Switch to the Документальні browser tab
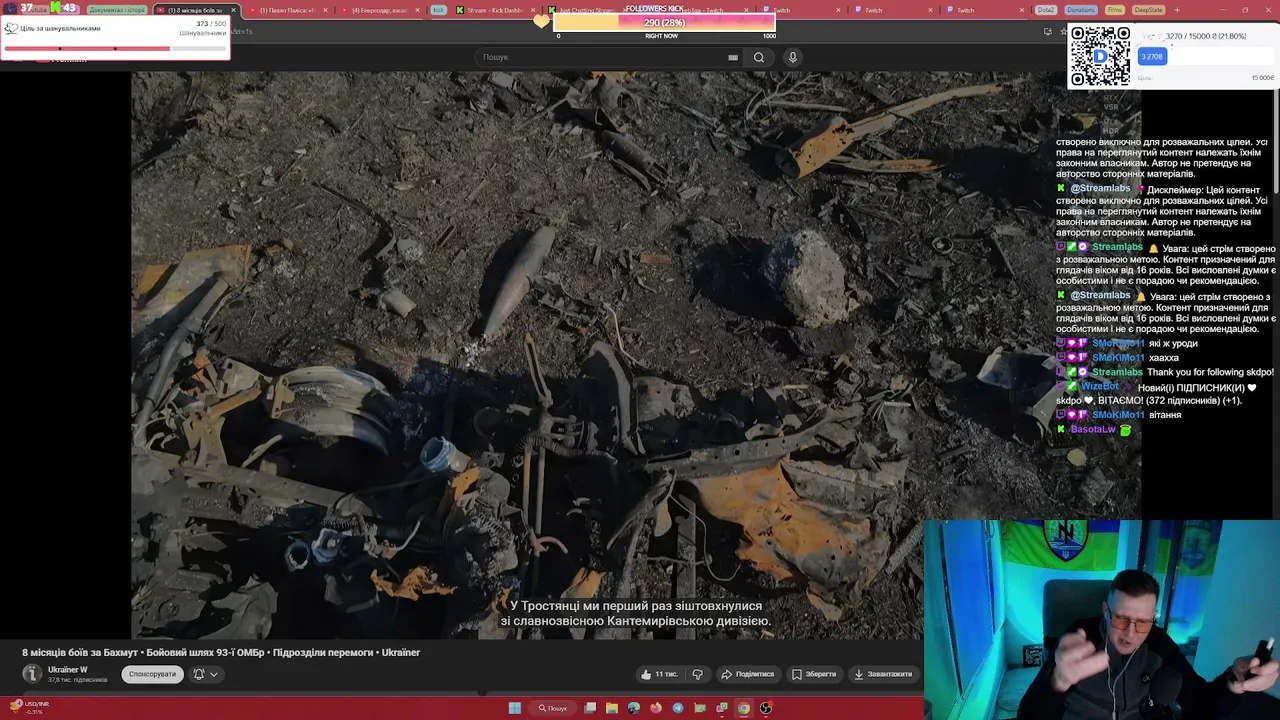Screen dimensions: 1280x720 point(116,10)
